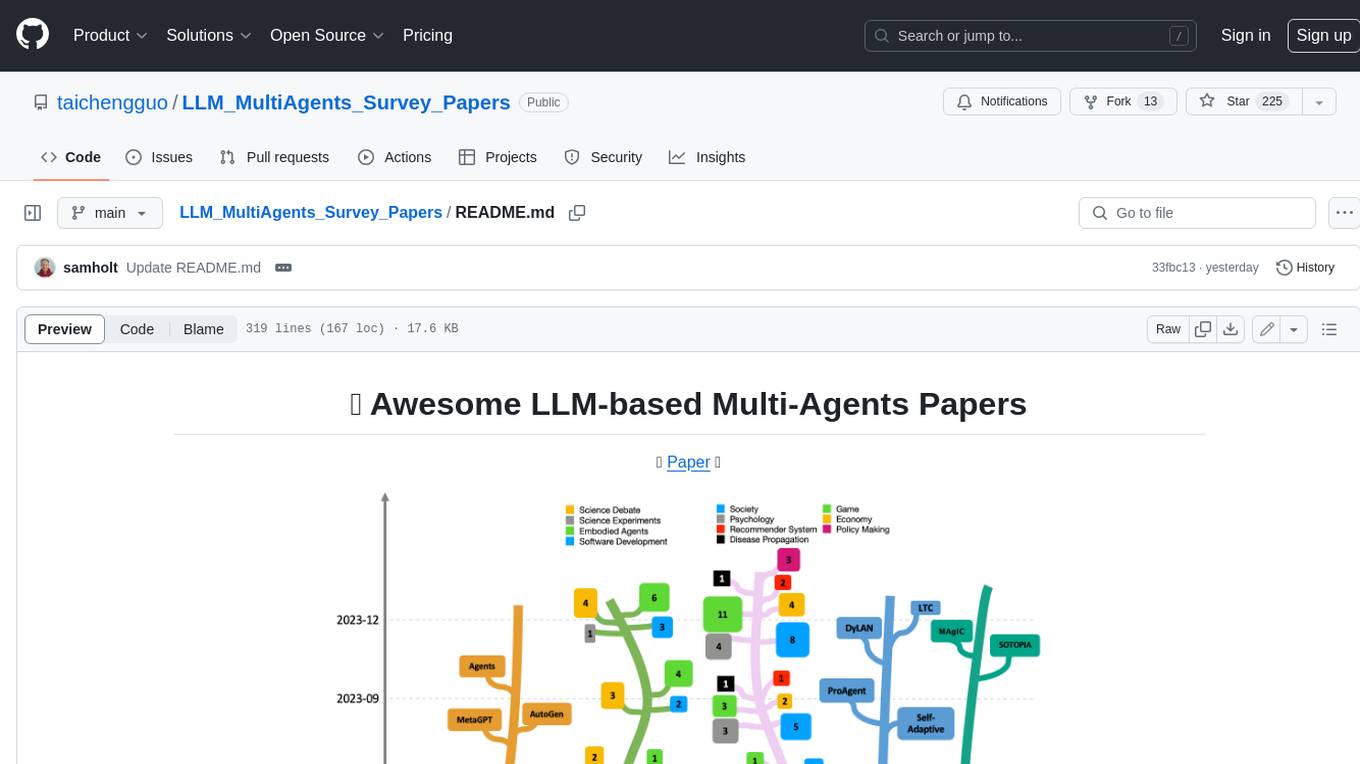Screen dimensions: 1360x764
Task: Open the Pricing page
Action: [x=427, y=35]
